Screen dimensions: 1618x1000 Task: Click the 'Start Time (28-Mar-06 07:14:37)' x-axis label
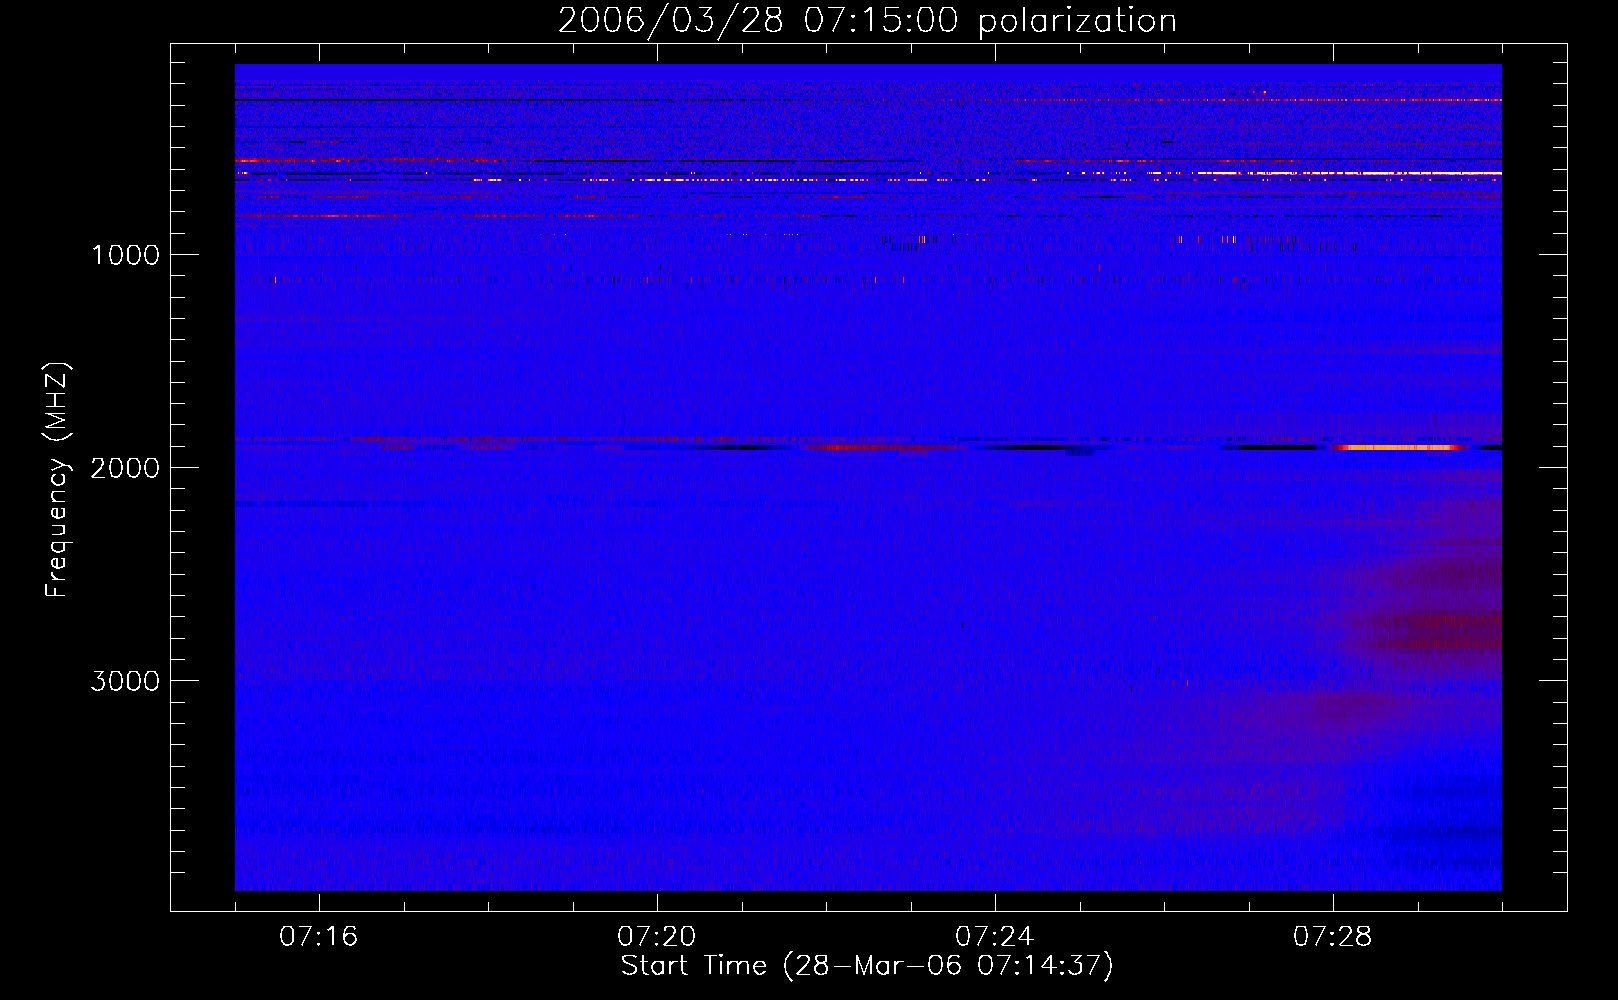[867, 966]
